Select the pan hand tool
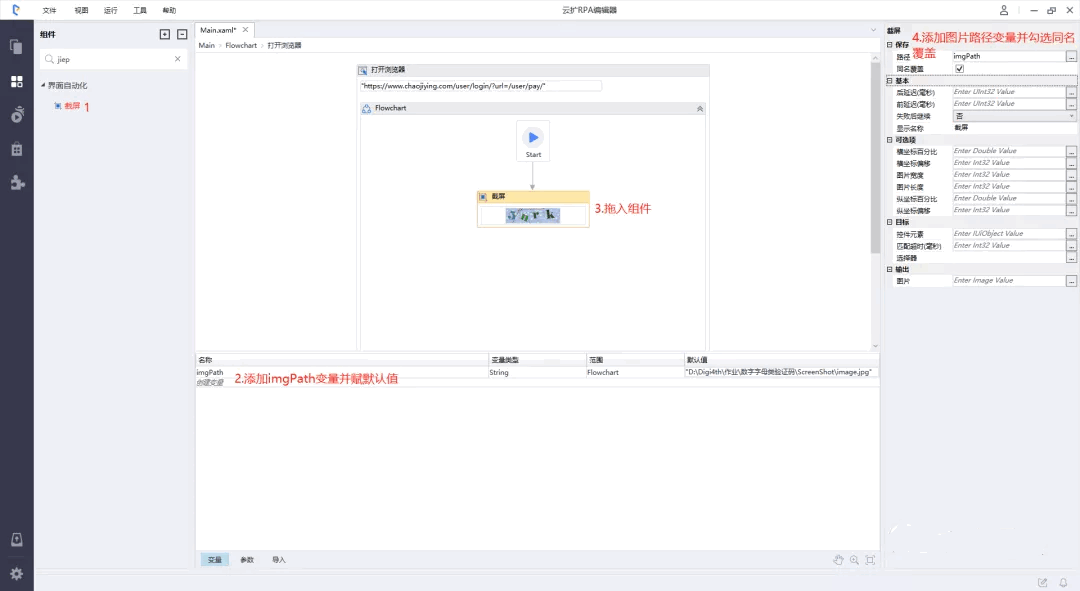Image resolution: width=1080 pixels, height=591 pixels. click(838, 560)
